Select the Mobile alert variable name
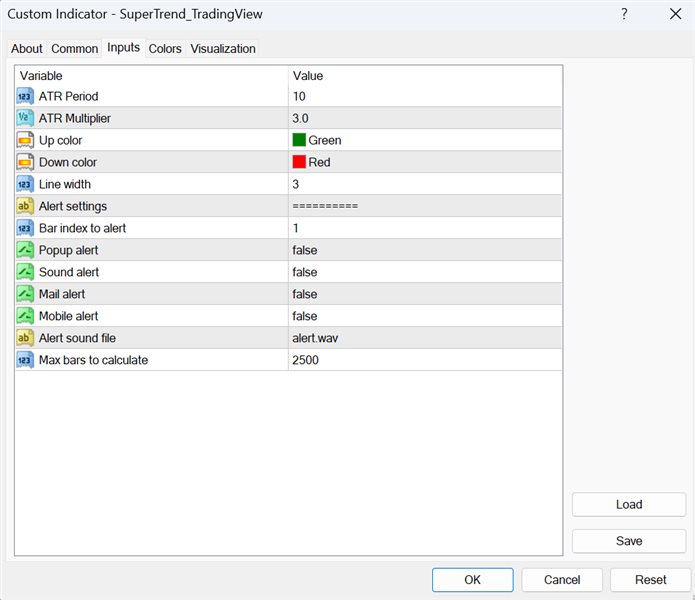The height and width of the screenshot is (600, 695). coord(69,316)
